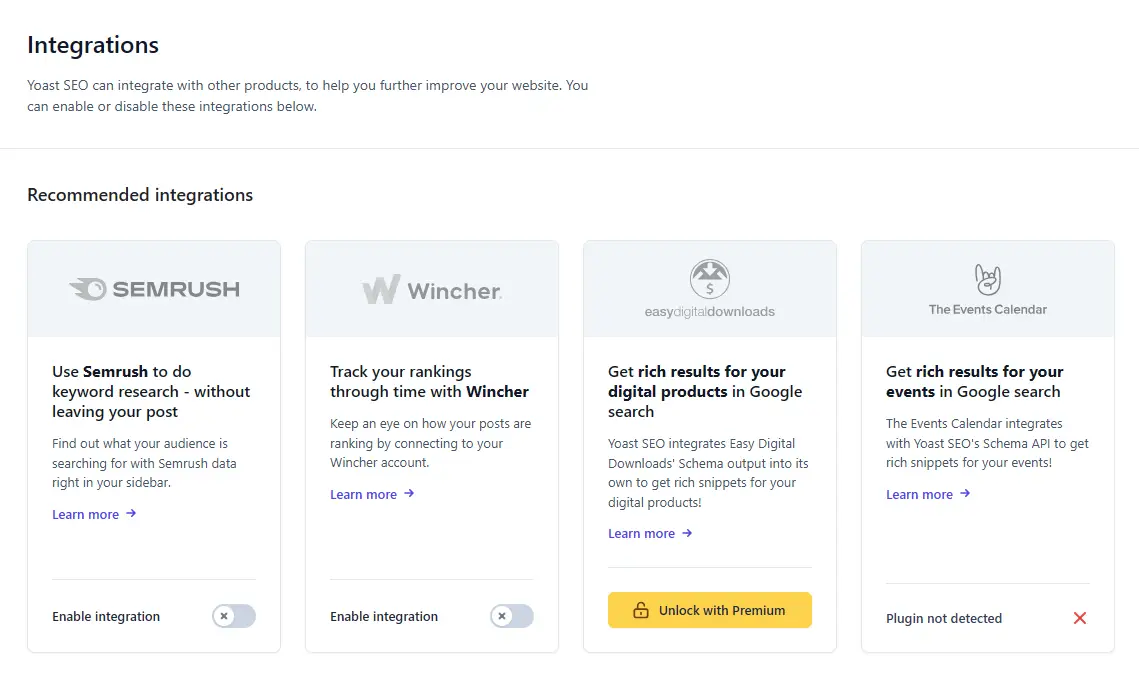Enable the Semrush integration toggle
Viewport: 1139px width, 687px height.
coord(233,617)
